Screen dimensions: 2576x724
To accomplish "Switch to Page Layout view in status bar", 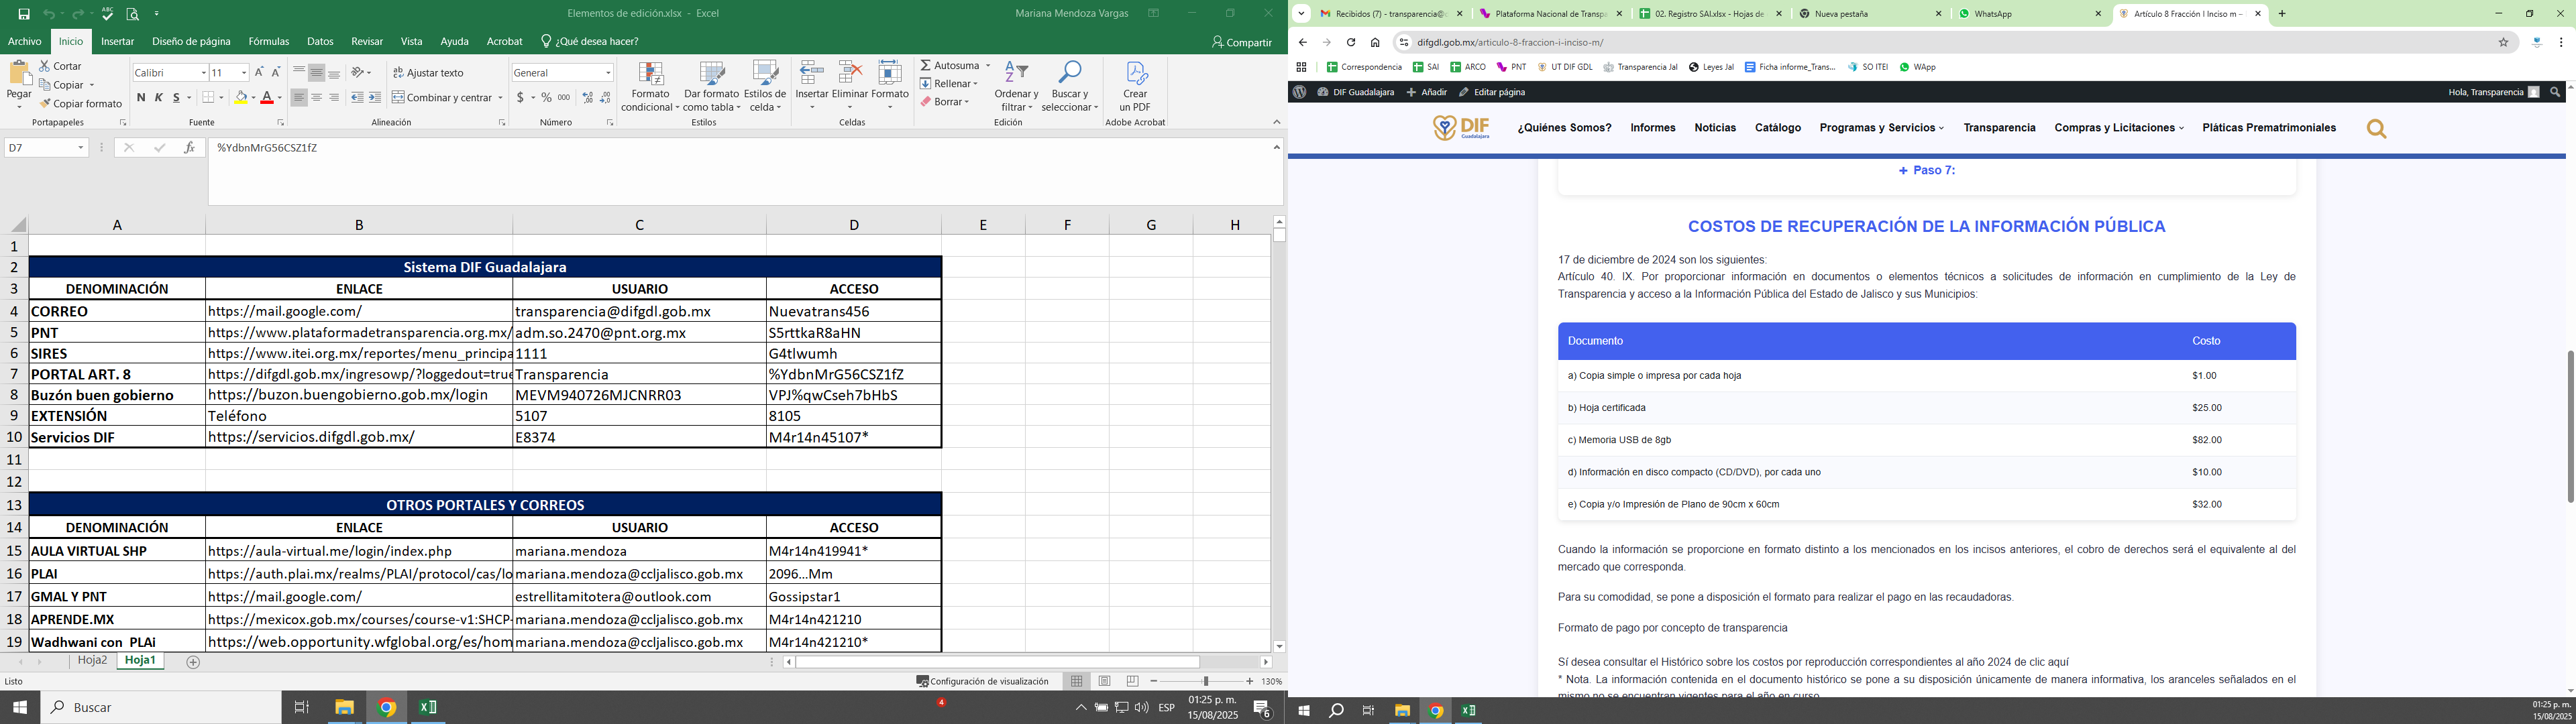I will point(1104,681).
